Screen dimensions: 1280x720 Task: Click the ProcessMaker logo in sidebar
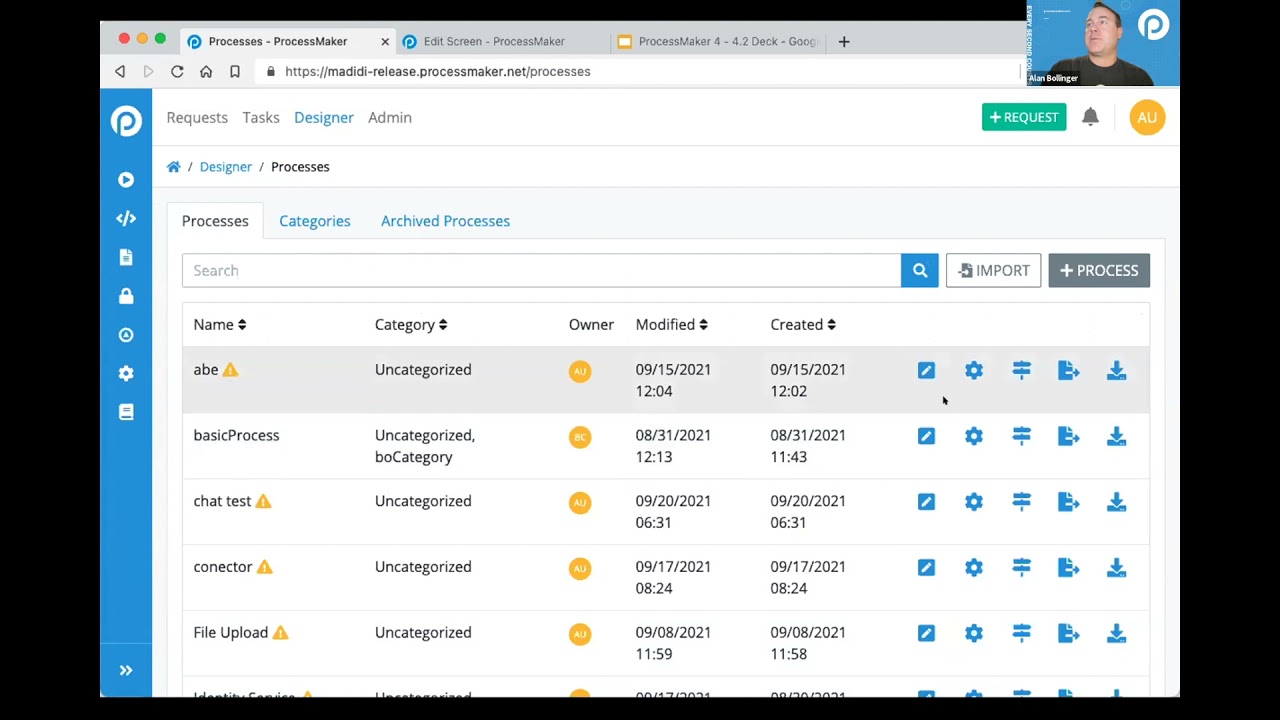pyautogui.click(x=126, y=121)
